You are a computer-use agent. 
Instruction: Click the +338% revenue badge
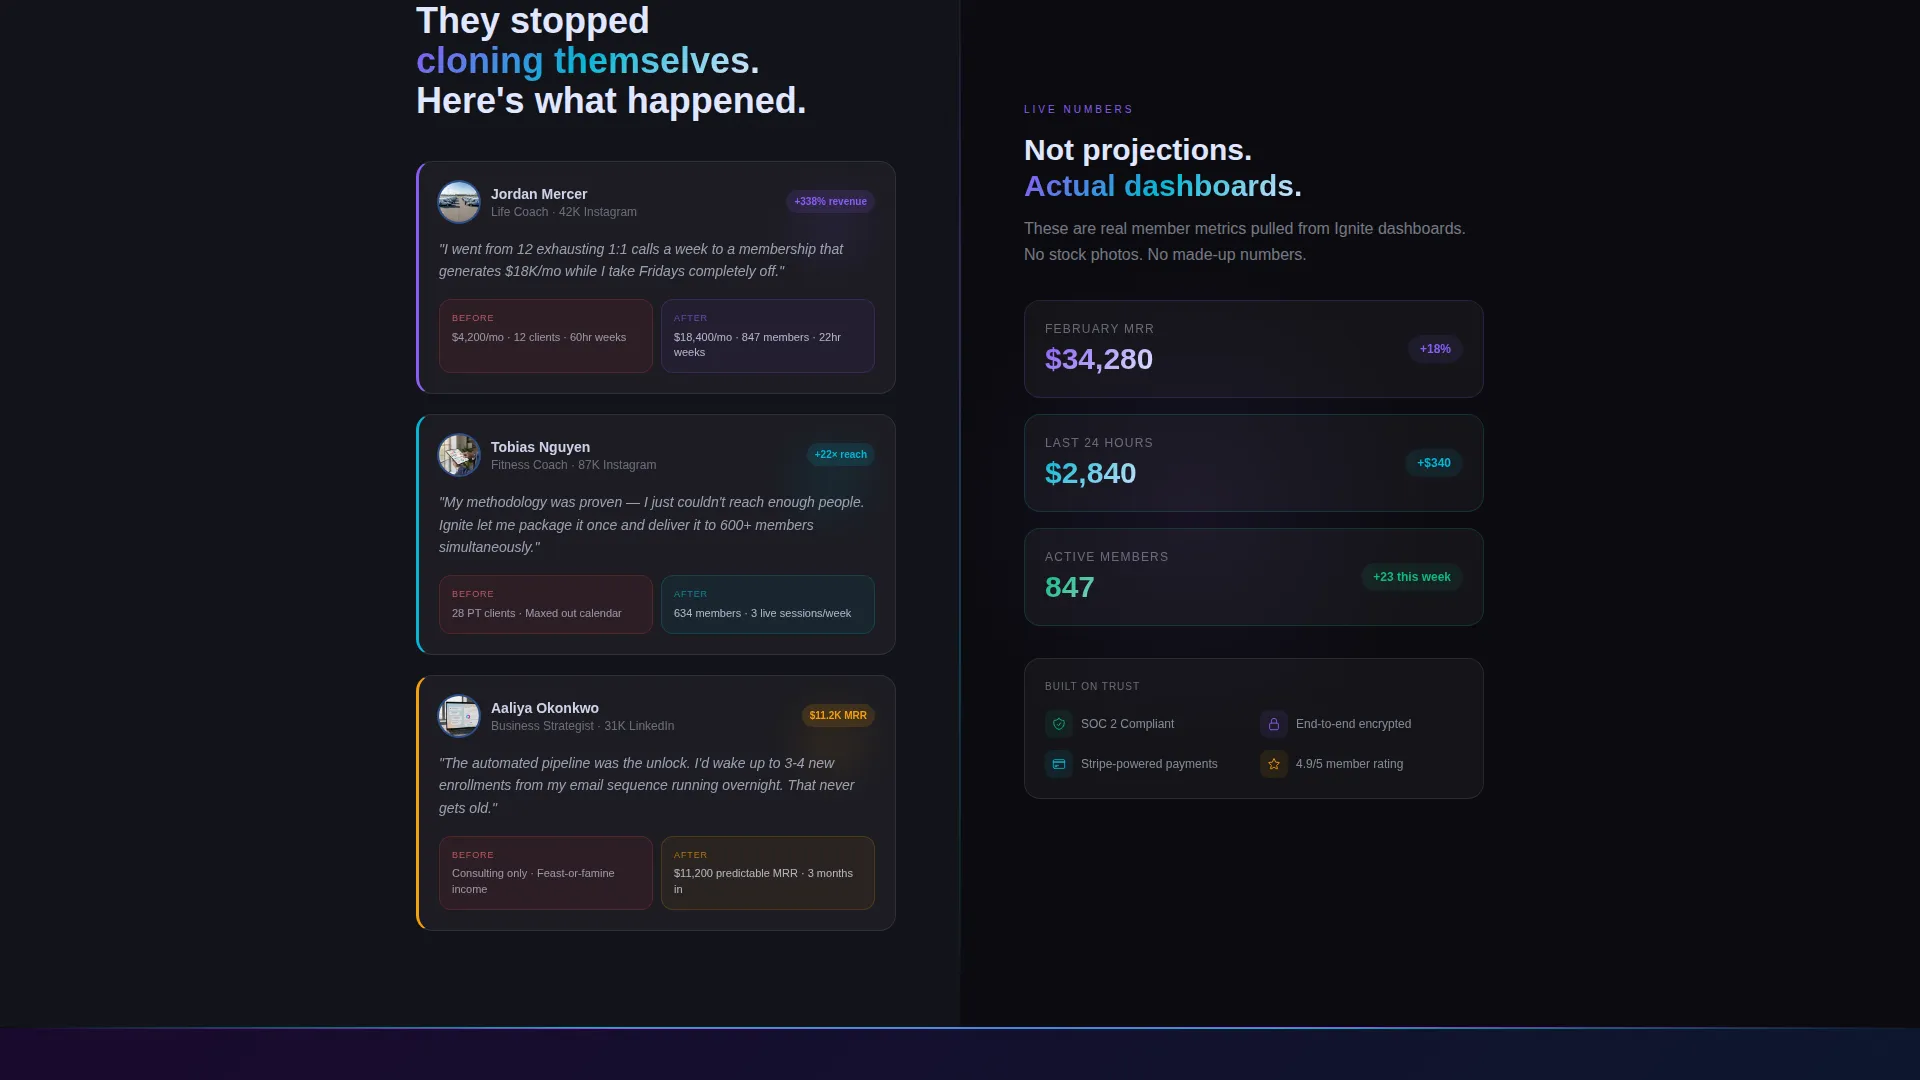[830, 202]
